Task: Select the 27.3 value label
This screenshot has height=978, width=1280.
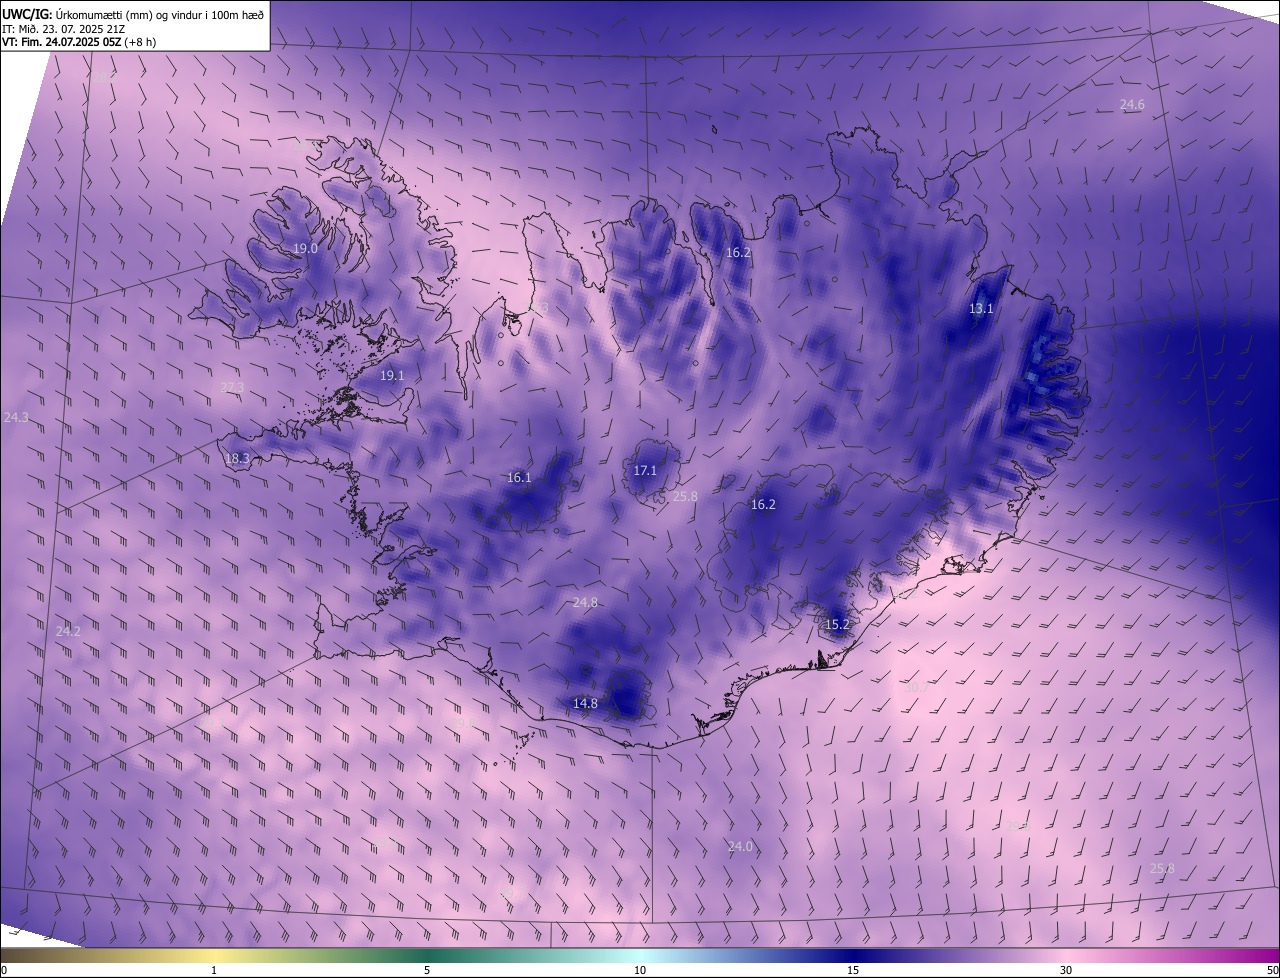Action: click(x=232, y=387)
